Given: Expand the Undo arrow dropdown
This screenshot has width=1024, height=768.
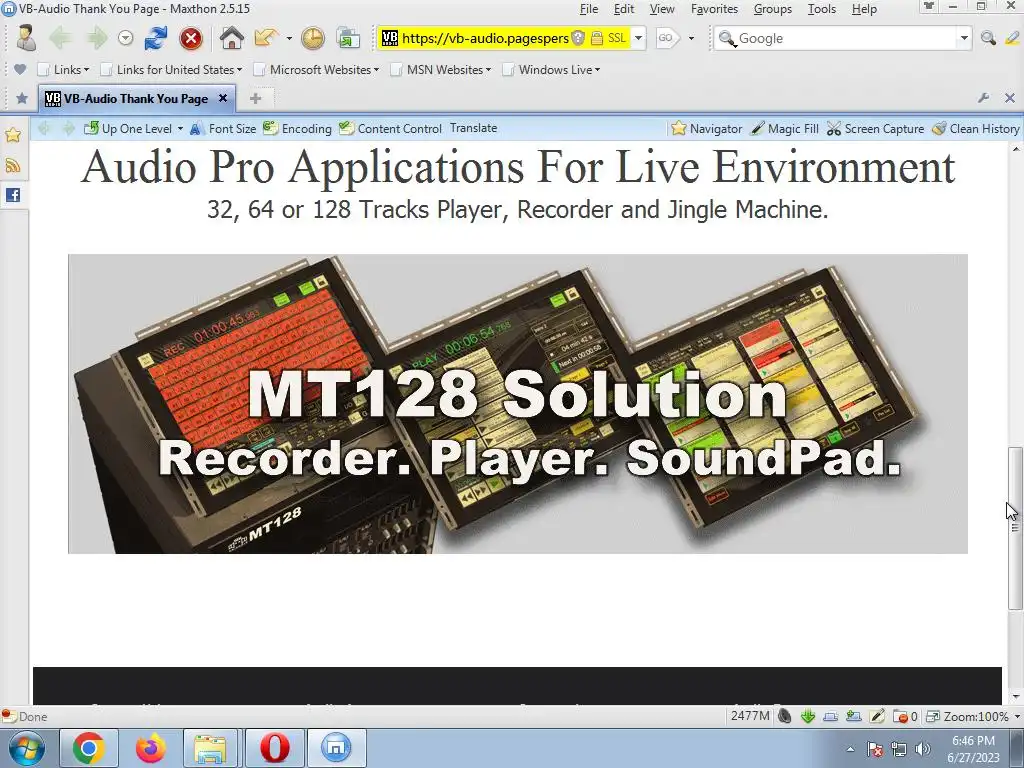Looking at the screenshot, I should click(289, 39).
